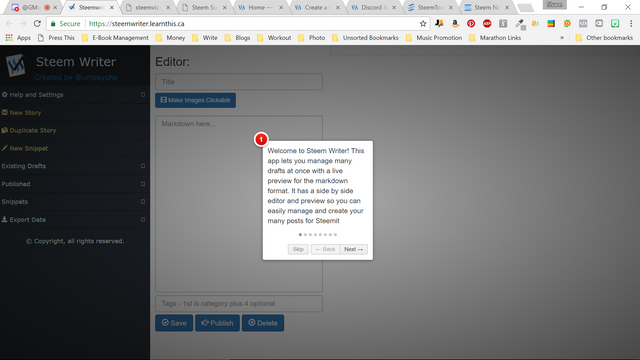Open Other bookmarks folder
Image resolution: width=640 pixels, height=360 pixels.
click(604, 38)
